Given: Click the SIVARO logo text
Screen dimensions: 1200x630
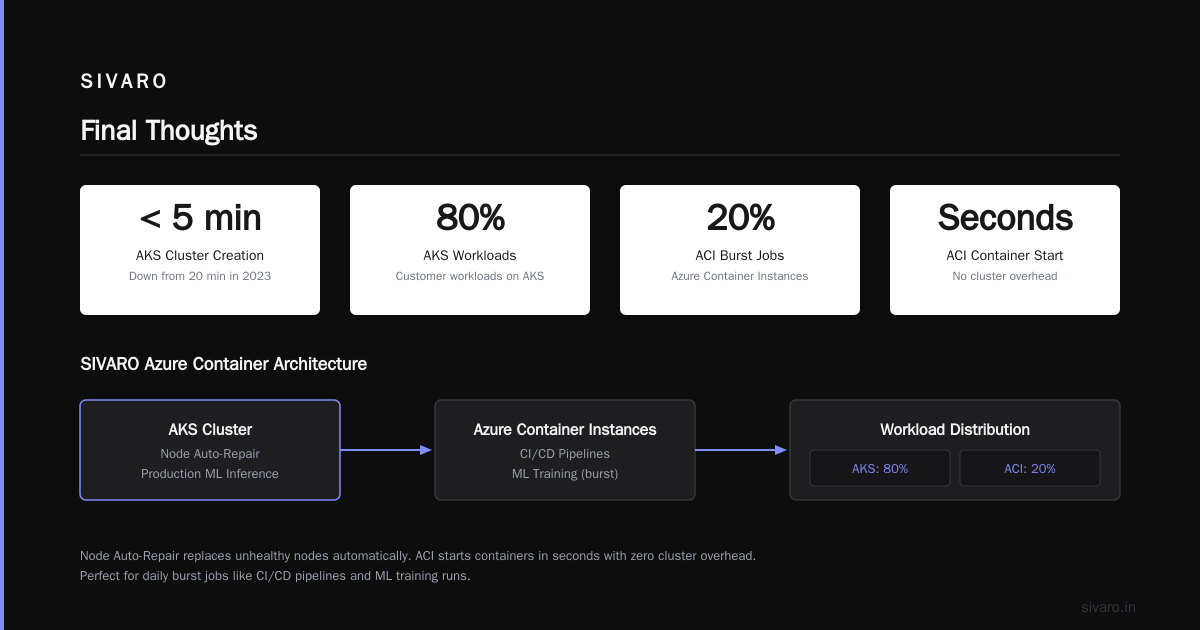Looking at the screenshot, I should pos(124,82).
